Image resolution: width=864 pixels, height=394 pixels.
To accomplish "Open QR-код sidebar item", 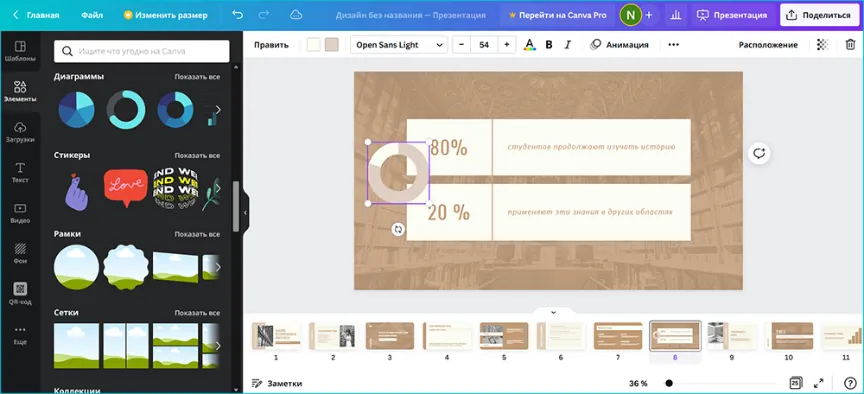I will coord(20,294).
